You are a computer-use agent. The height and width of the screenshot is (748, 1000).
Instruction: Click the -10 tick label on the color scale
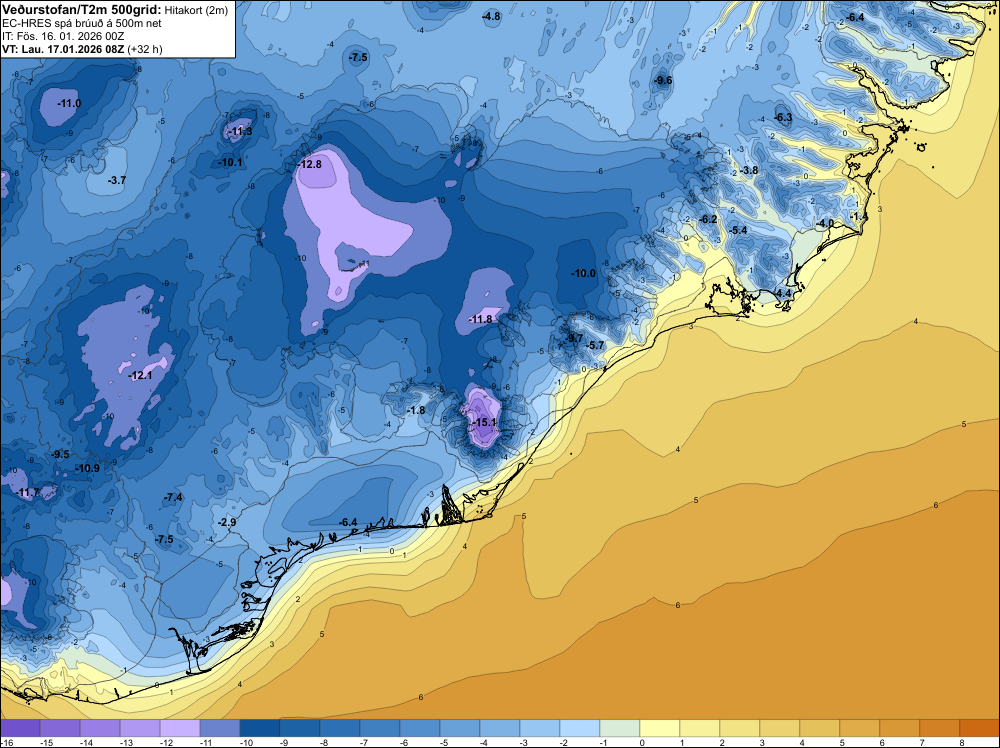point(246,742)
